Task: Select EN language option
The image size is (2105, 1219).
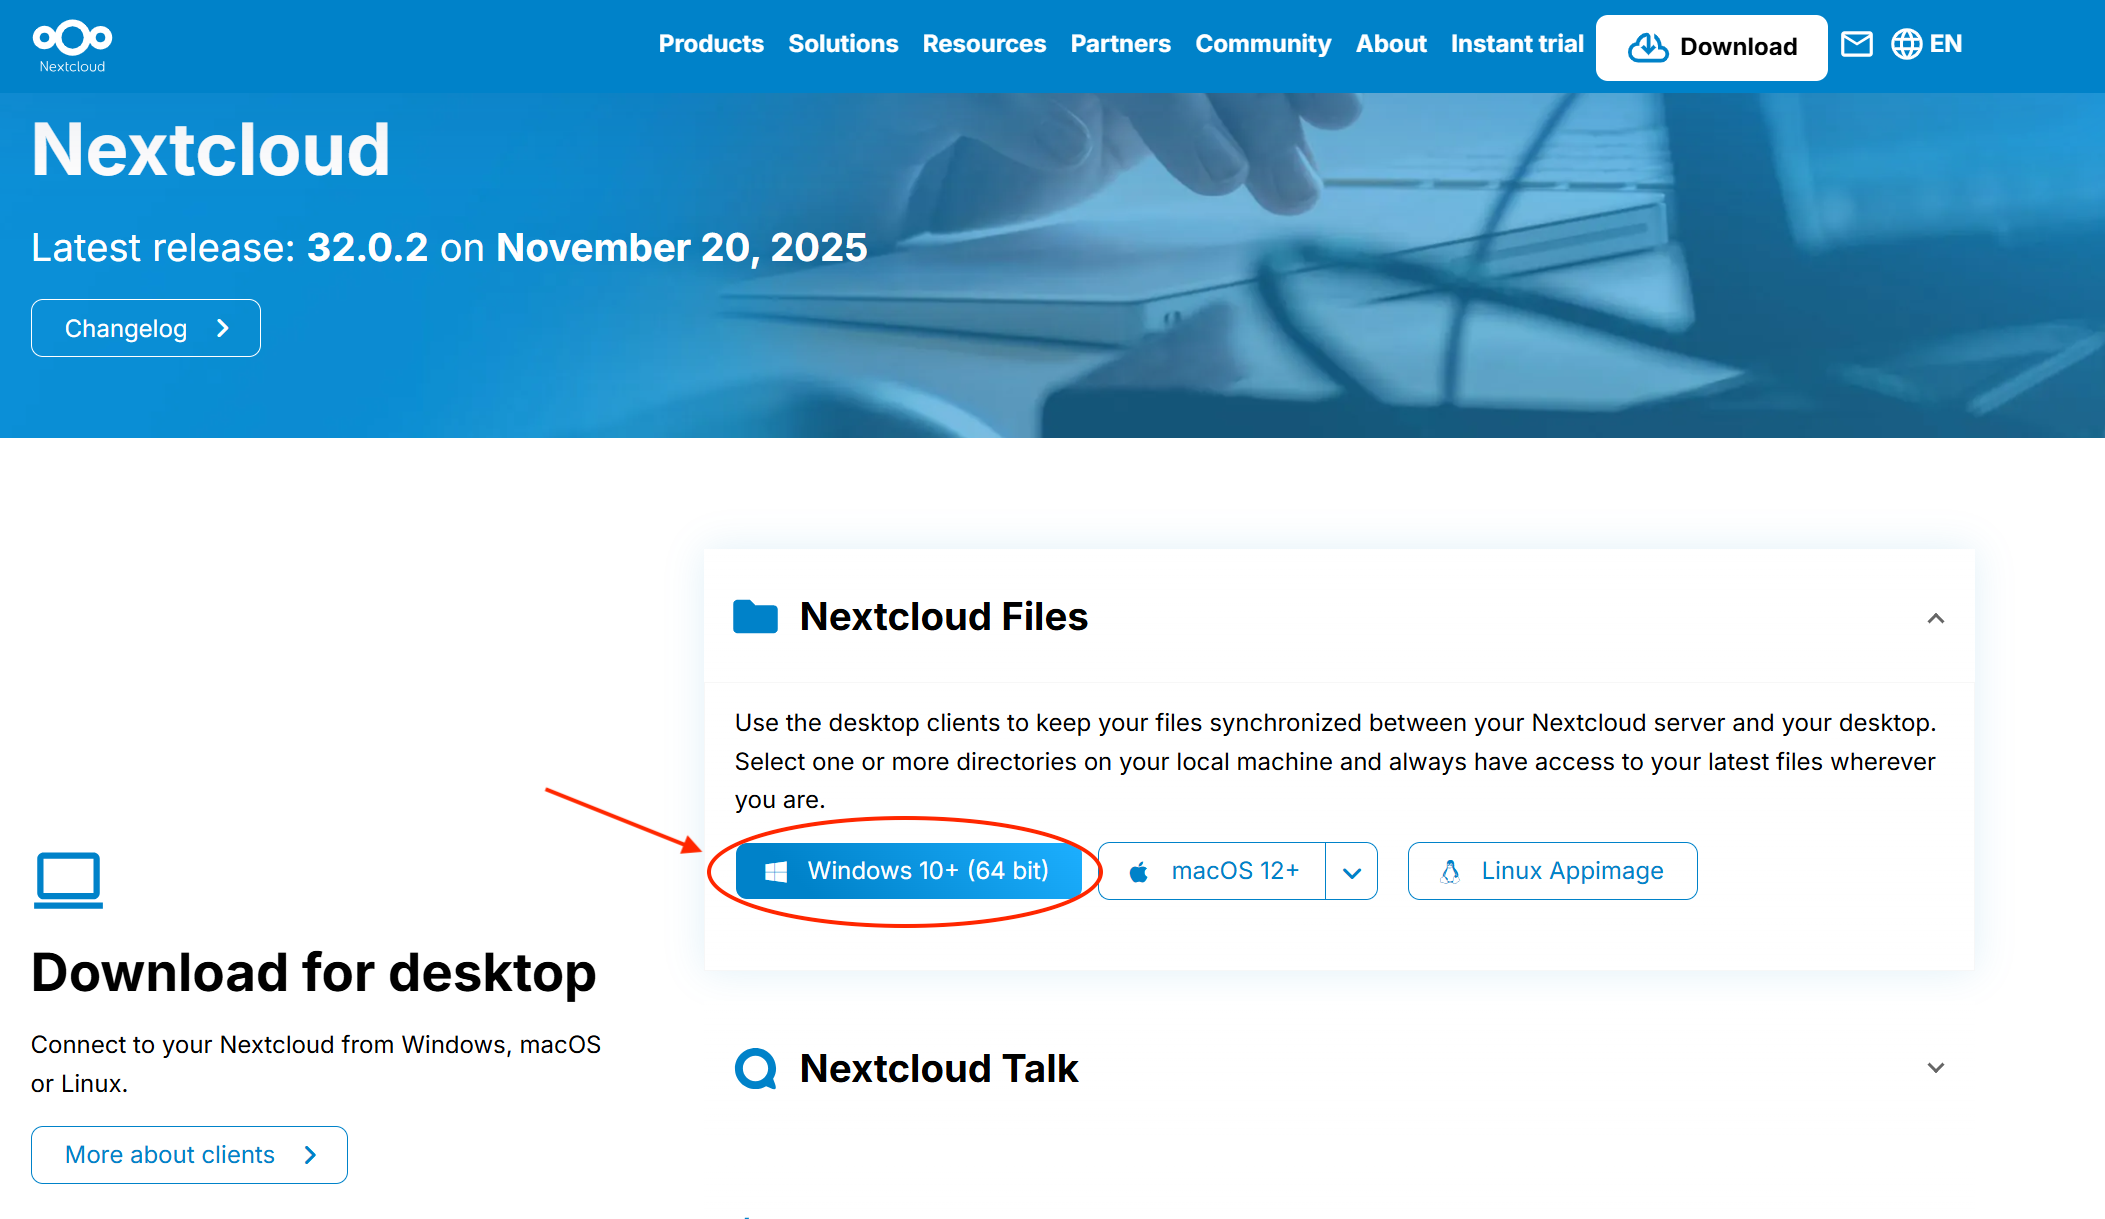Action: click(x=1946, y=44)
